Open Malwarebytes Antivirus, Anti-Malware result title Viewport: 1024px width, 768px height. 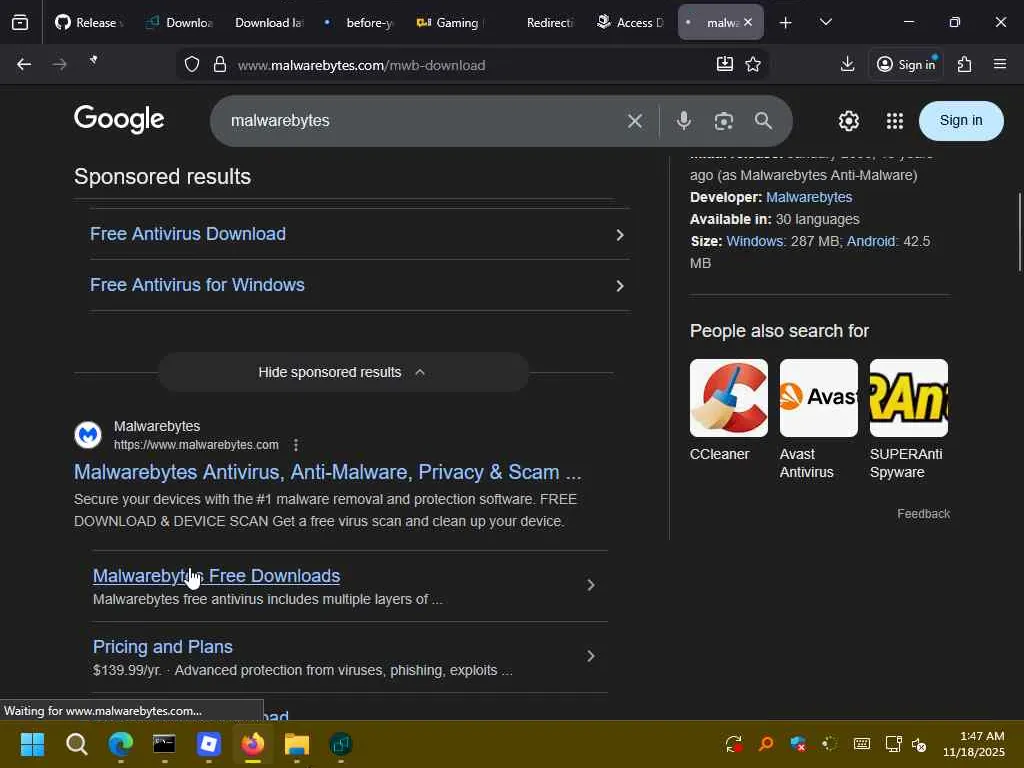(x=327, y=472)
